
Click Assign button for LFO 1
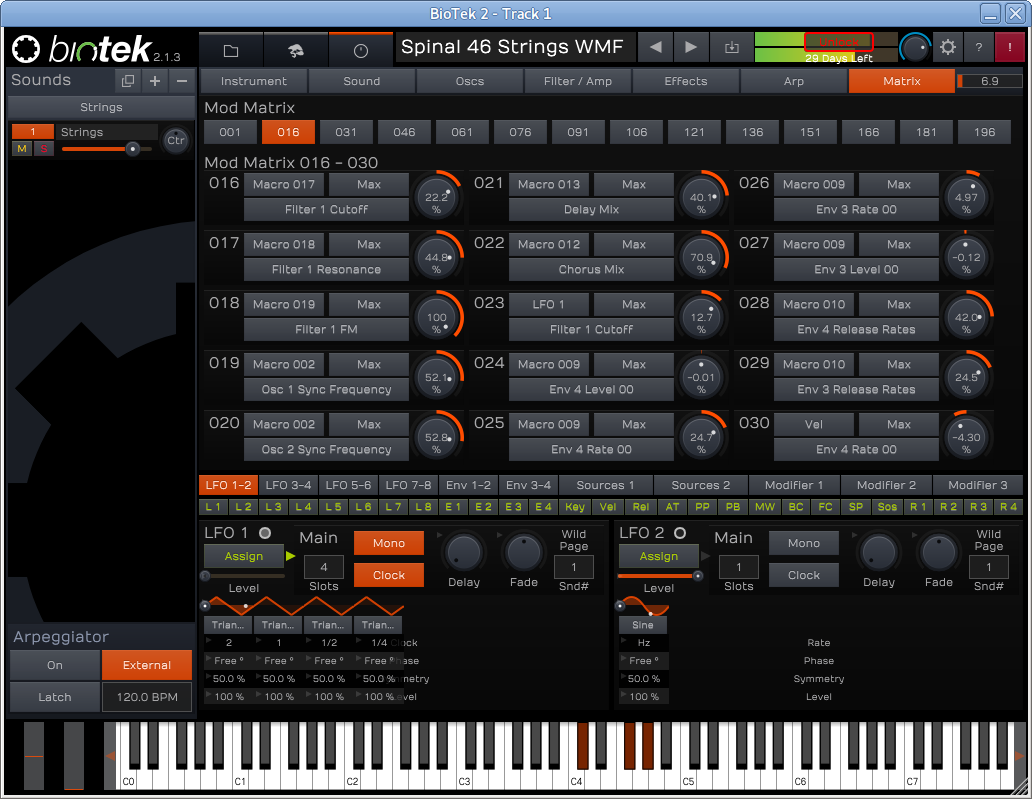[244, 556]
